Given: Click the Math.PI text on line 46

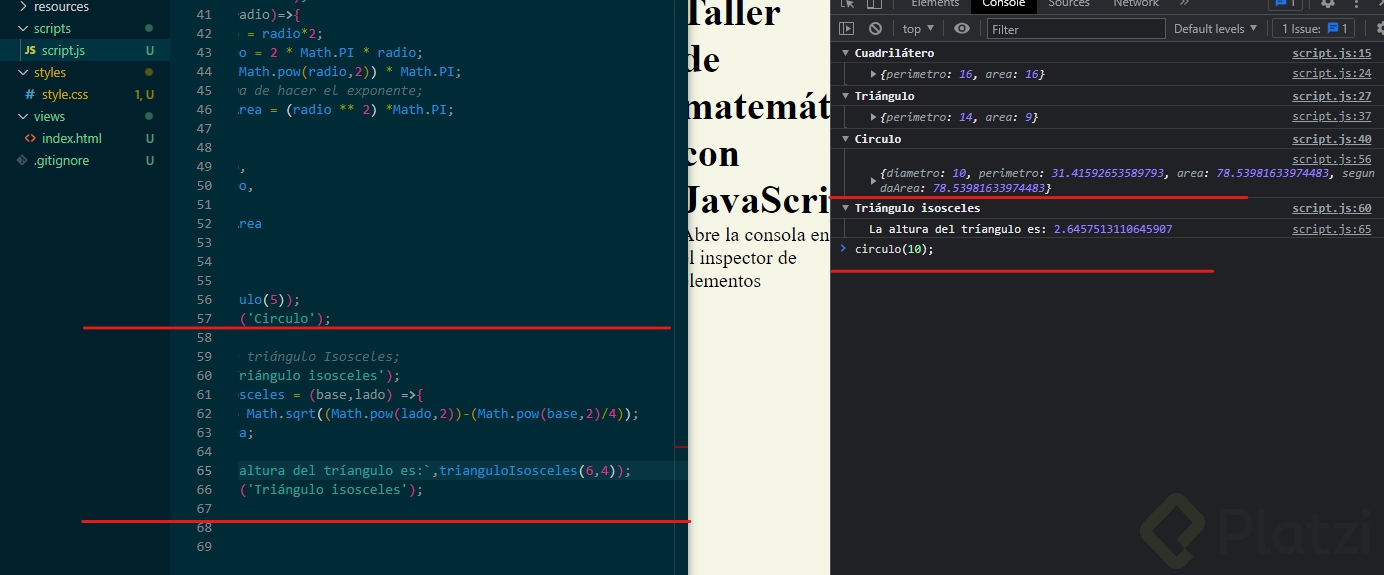Looking at the screenshot, I should click(422, 110).
